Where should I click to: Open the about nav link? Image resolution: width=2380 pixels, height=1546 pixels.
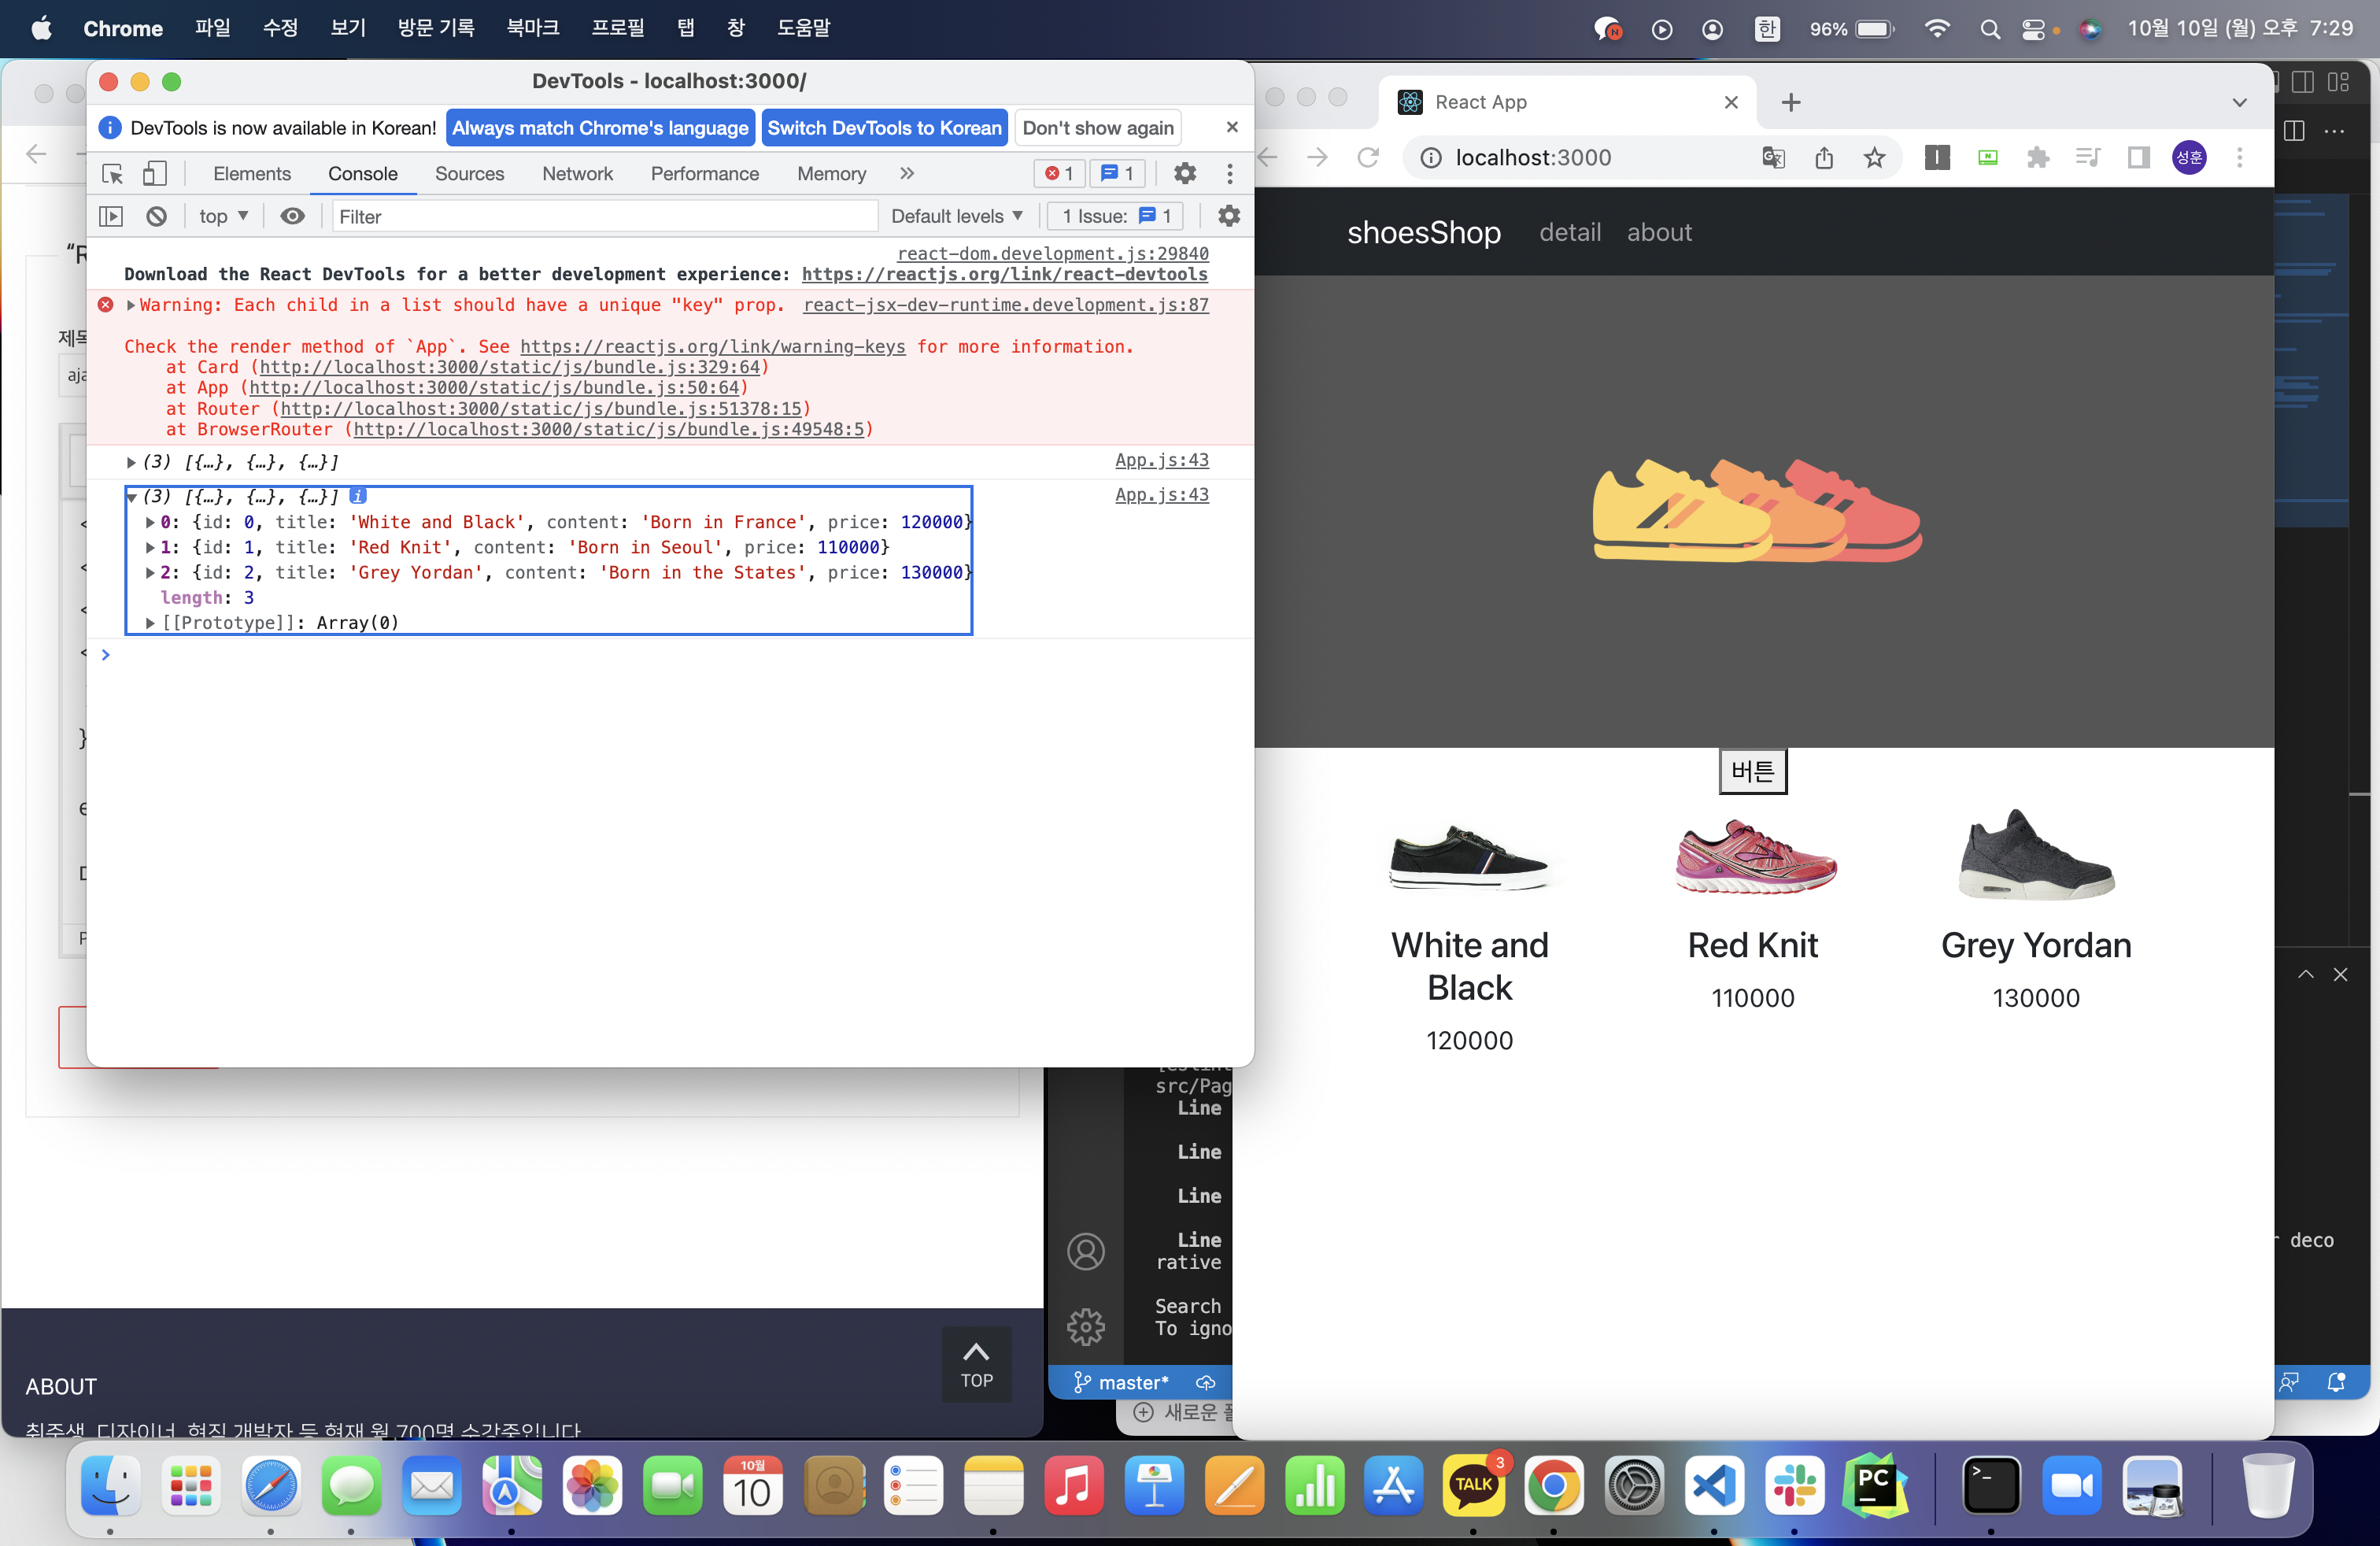pyautogui.click(x=1659, y=232)
